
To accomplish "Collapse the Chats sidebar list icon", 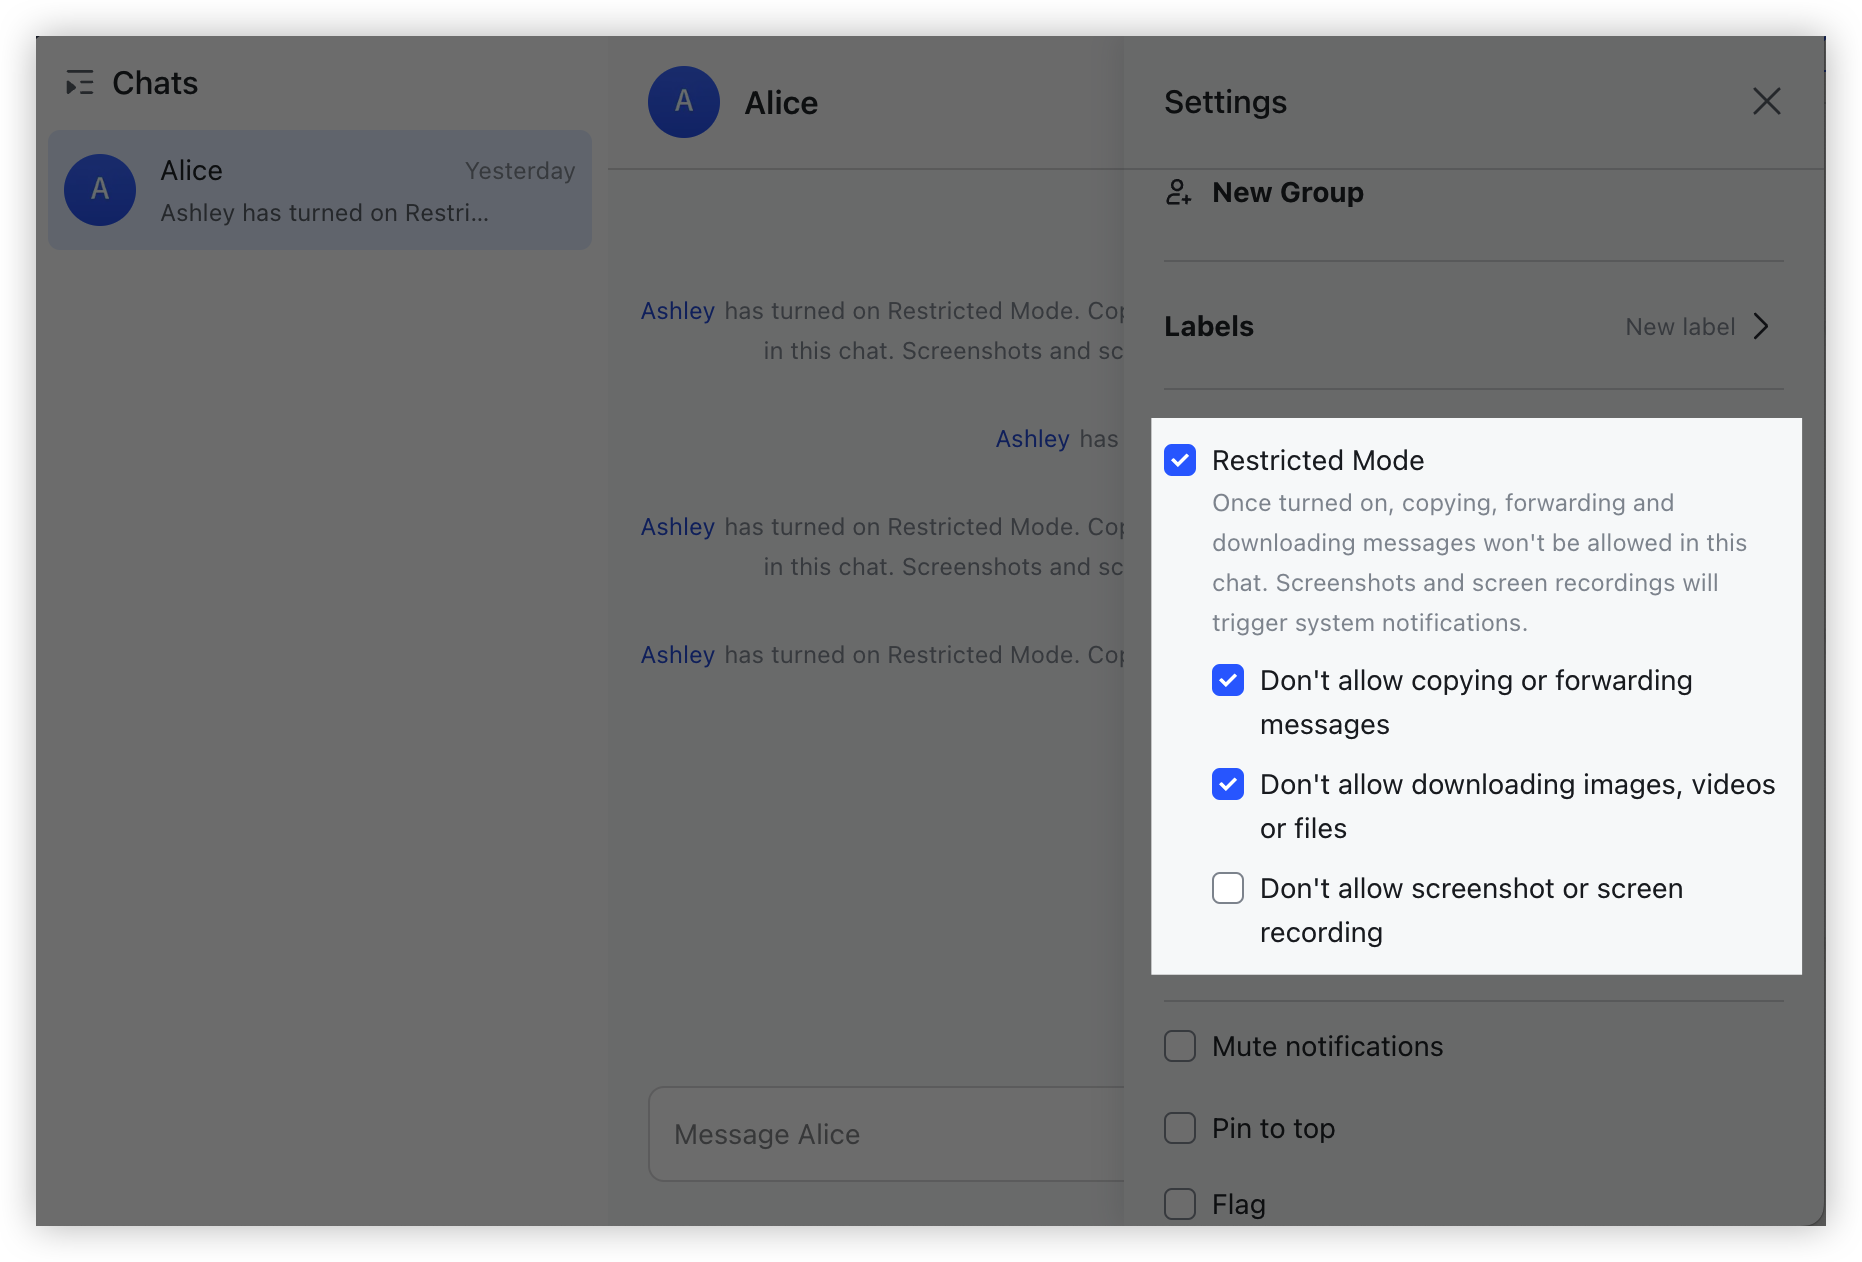I will 80,83.
